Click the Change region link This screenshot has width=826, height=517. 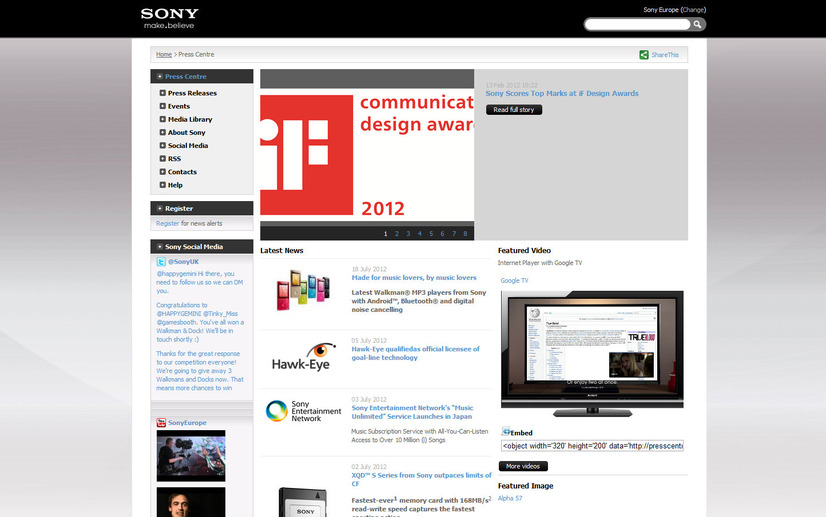pyautogui.click(x=693, y=9)
